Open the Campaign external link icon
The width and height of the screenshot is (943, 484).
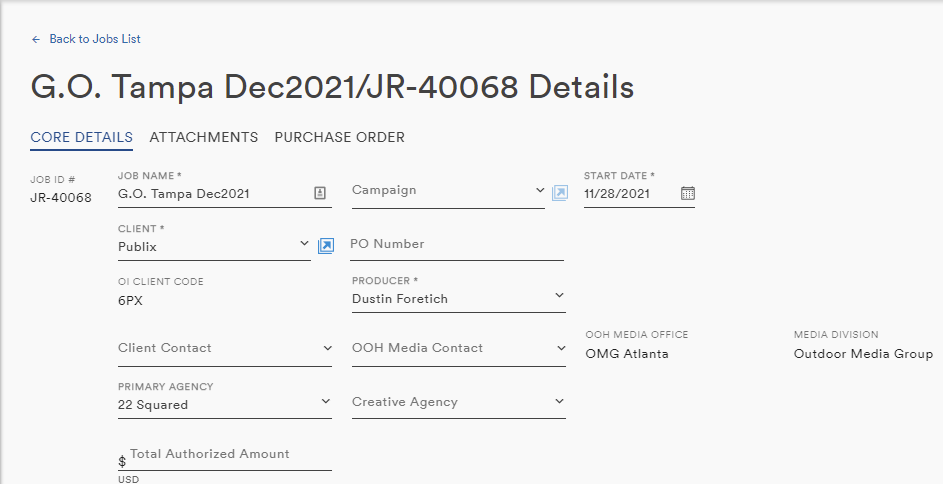(x=560, y=192)
